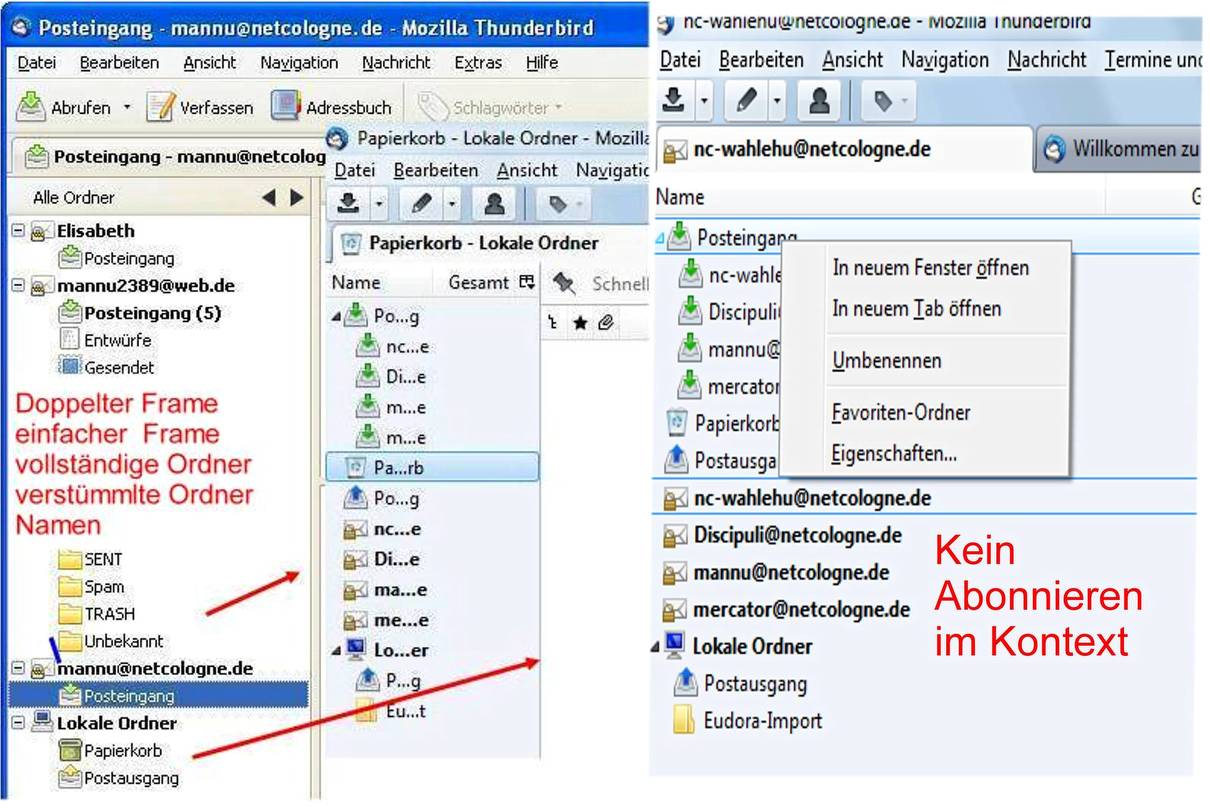The height and width of the screenshot is (810, 1210).
Task: Click the person address book icon in nc-wahlehu window
Action: pyautogui.click(x=819, y=101)
